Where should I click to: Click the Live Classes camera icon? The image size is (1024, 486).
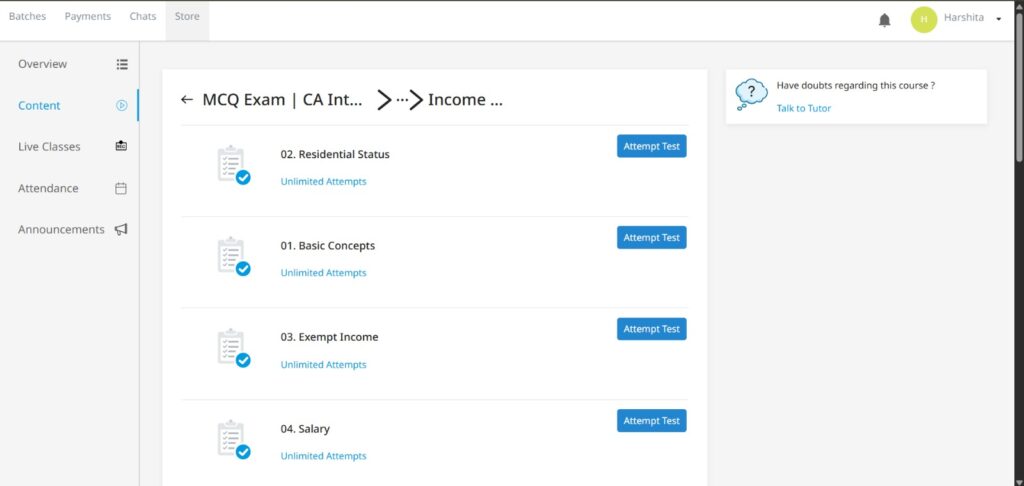tap(121, 146)
